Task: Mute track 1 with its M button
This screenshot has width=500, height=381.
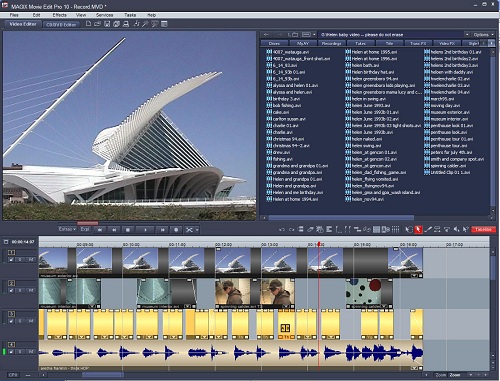Action: tap(31, 259)
